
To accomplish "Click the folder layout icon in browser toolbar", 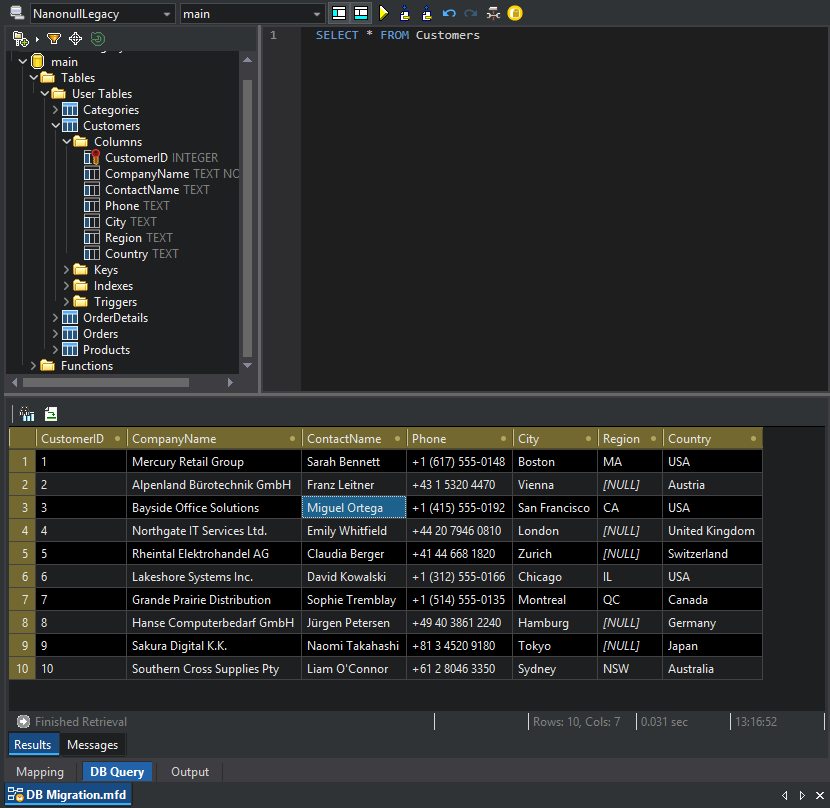I will click(x=21, y=39).
